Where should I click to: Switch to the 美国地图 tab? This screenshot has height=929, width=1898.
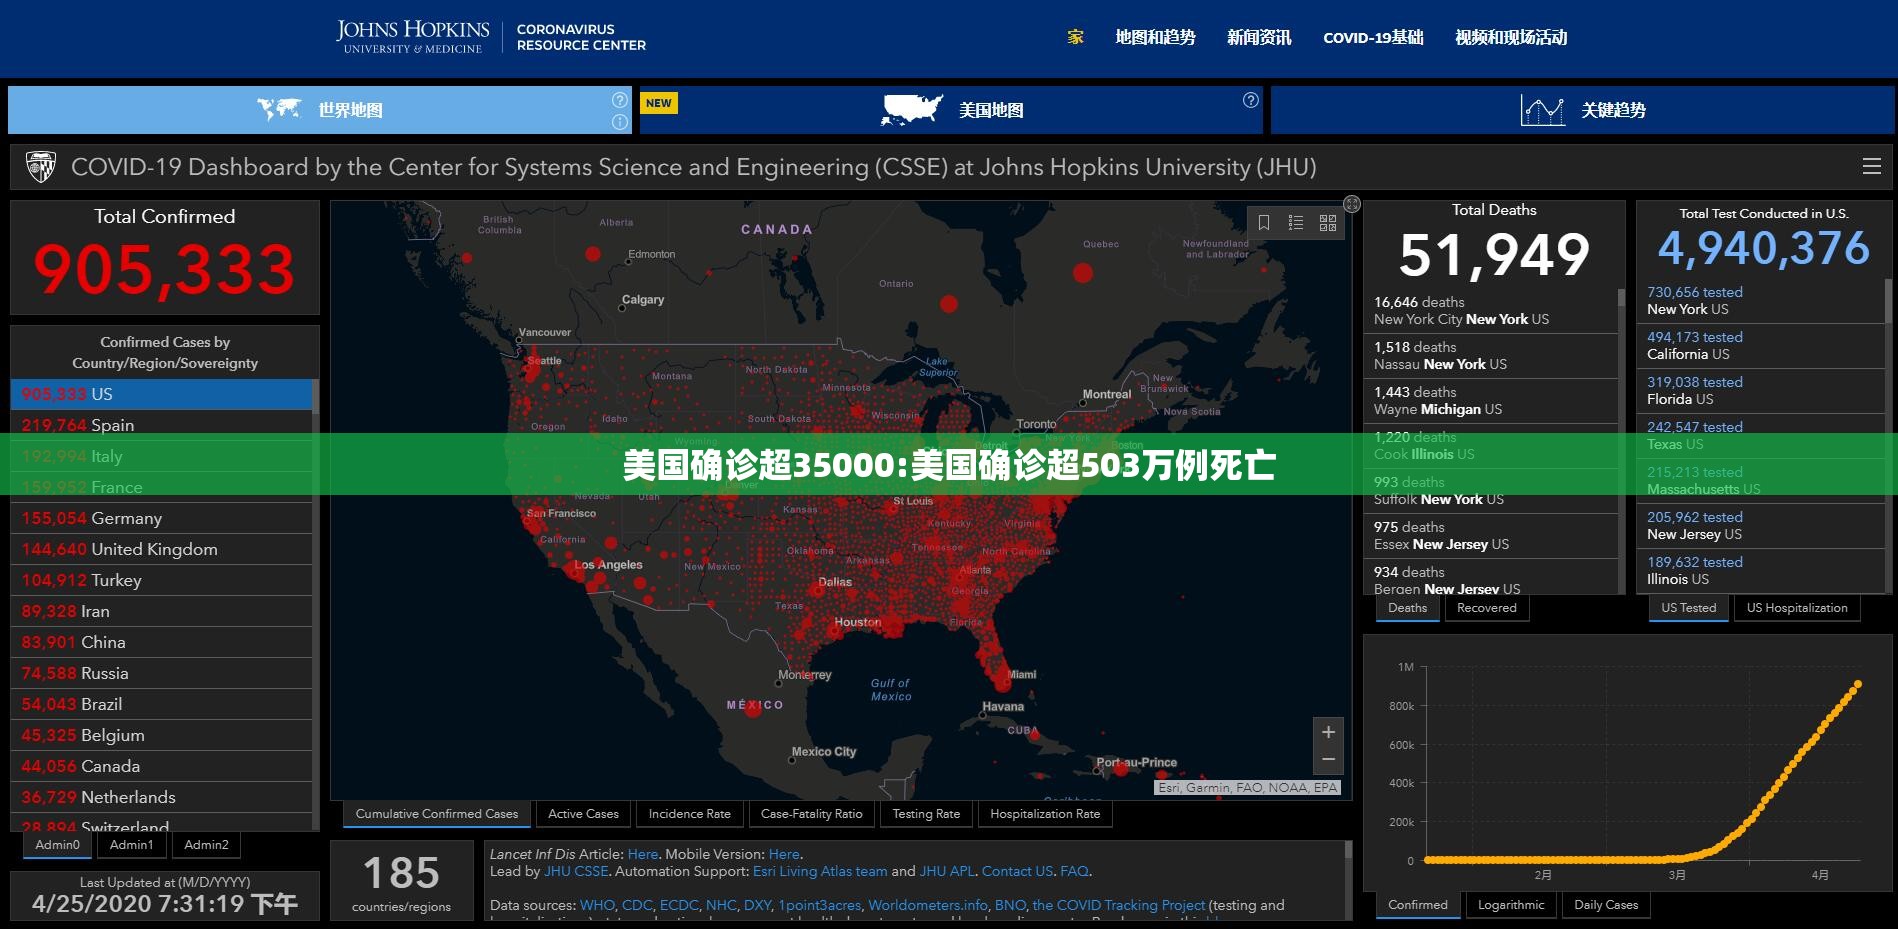coord(951,110)
